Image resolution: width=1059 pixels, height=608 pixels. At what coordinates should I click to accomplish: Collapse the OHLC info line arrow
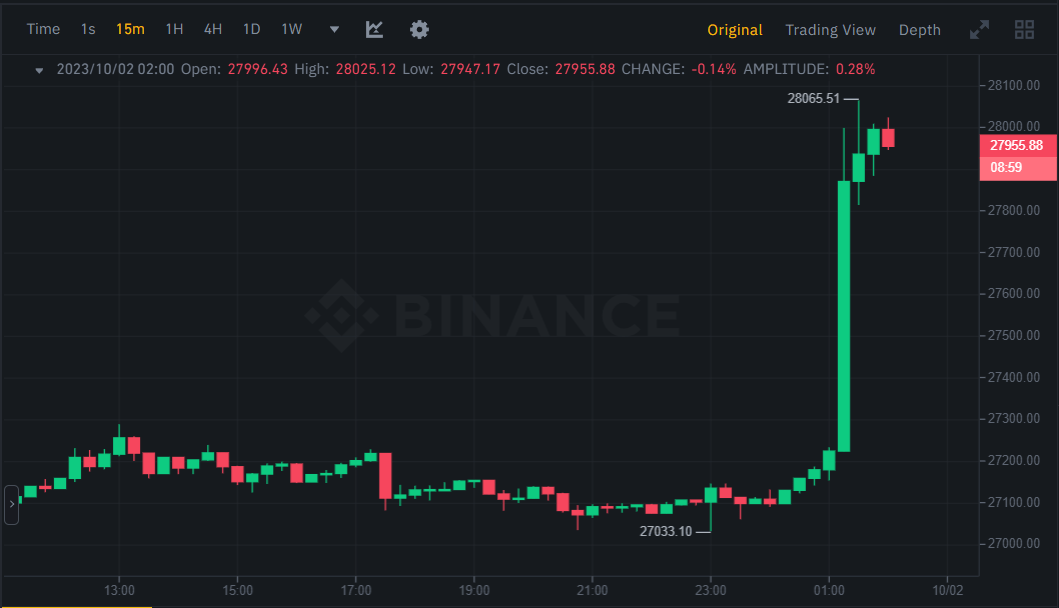click(39, 70)
